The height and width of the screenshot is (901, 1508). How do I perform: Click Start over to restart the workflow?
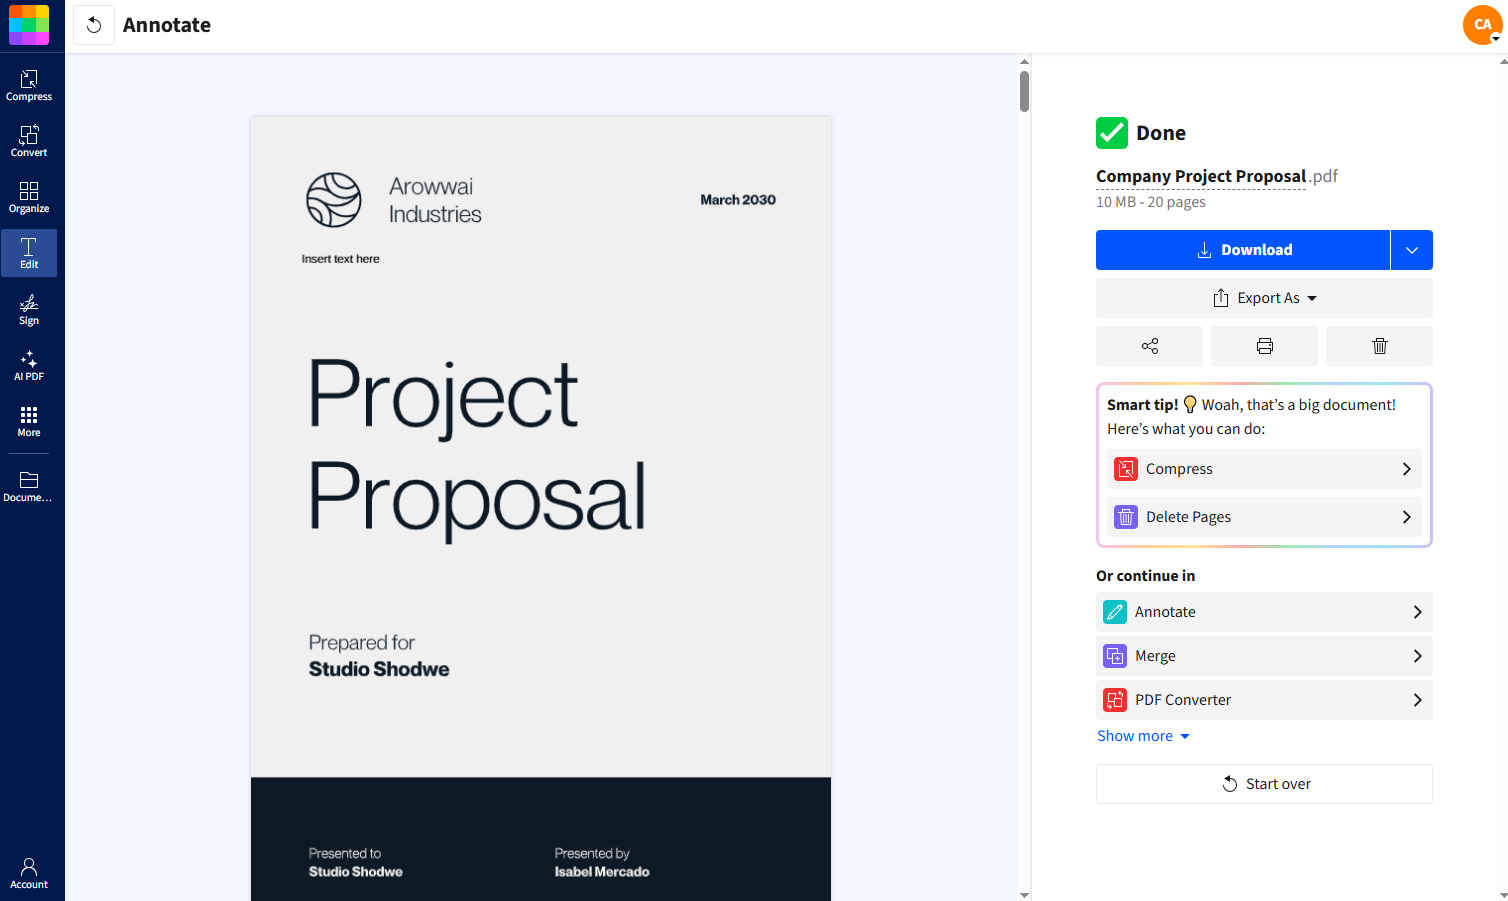(1263, 783)
